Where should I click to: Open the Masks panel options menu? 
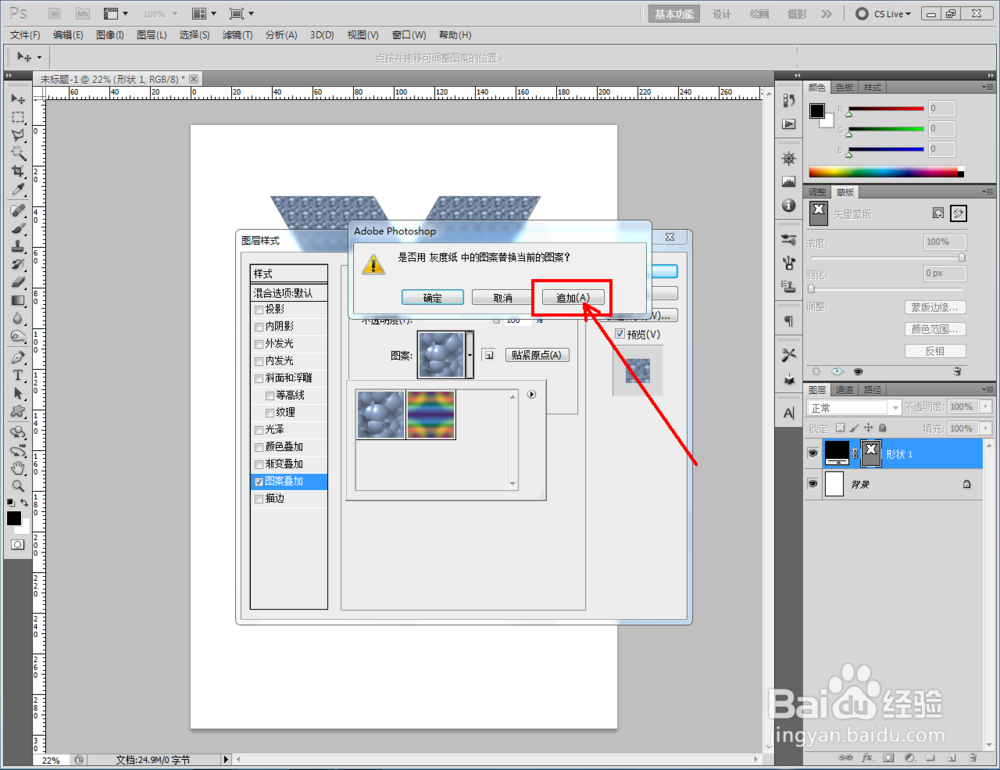tap(987, 192)
